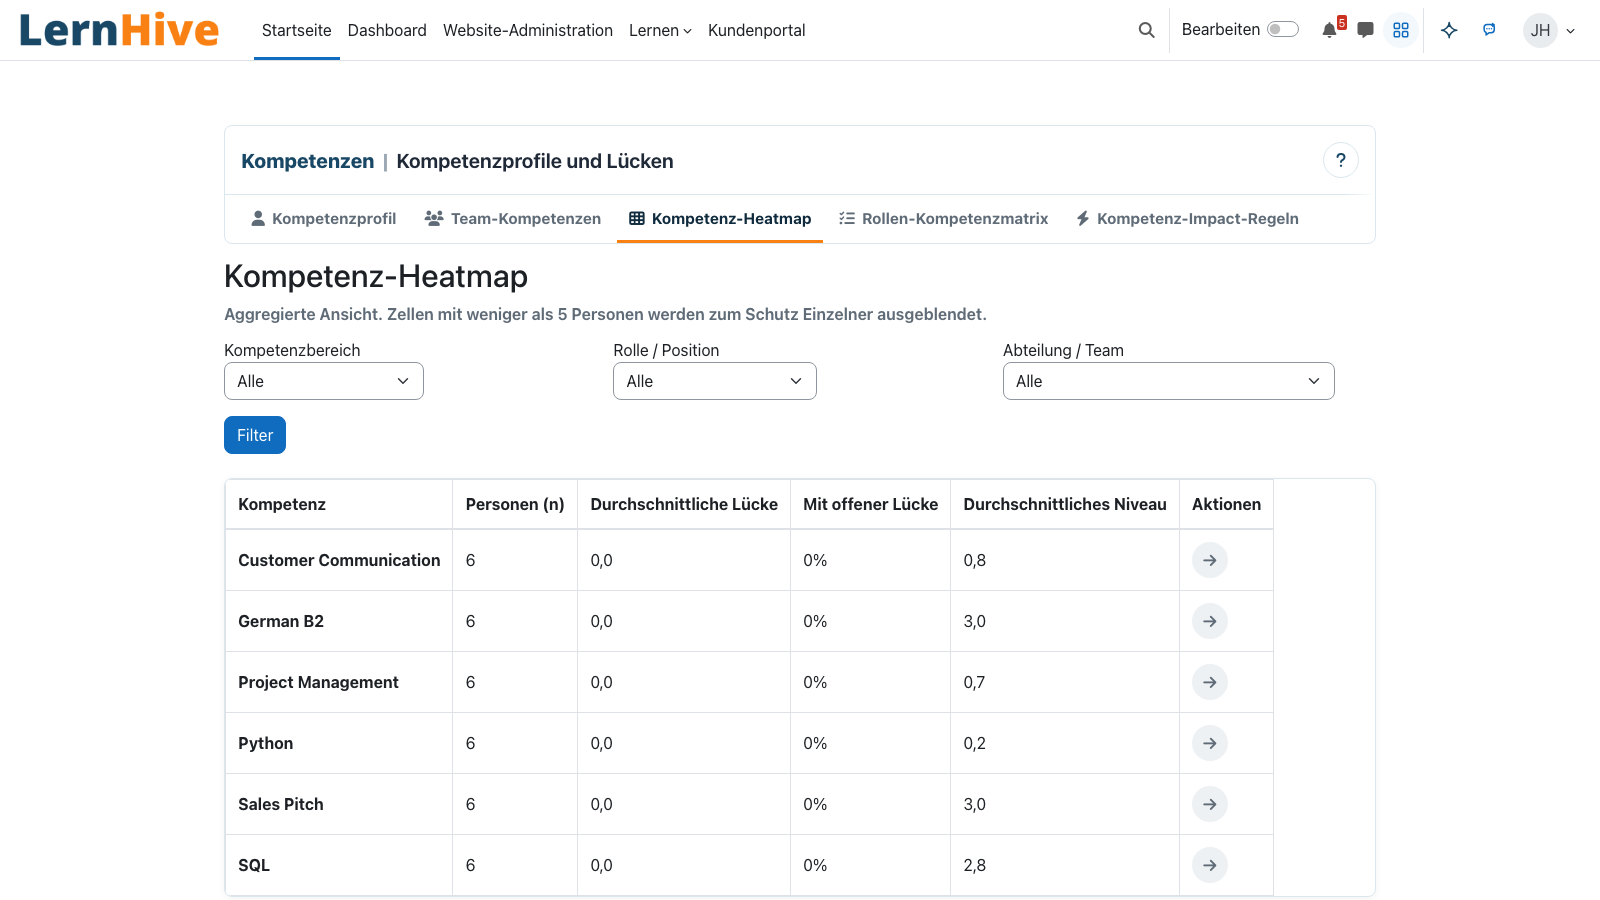1600x900 pixels.
Task: Open details arrow for German B2
Action: (x=1210, y=621)
